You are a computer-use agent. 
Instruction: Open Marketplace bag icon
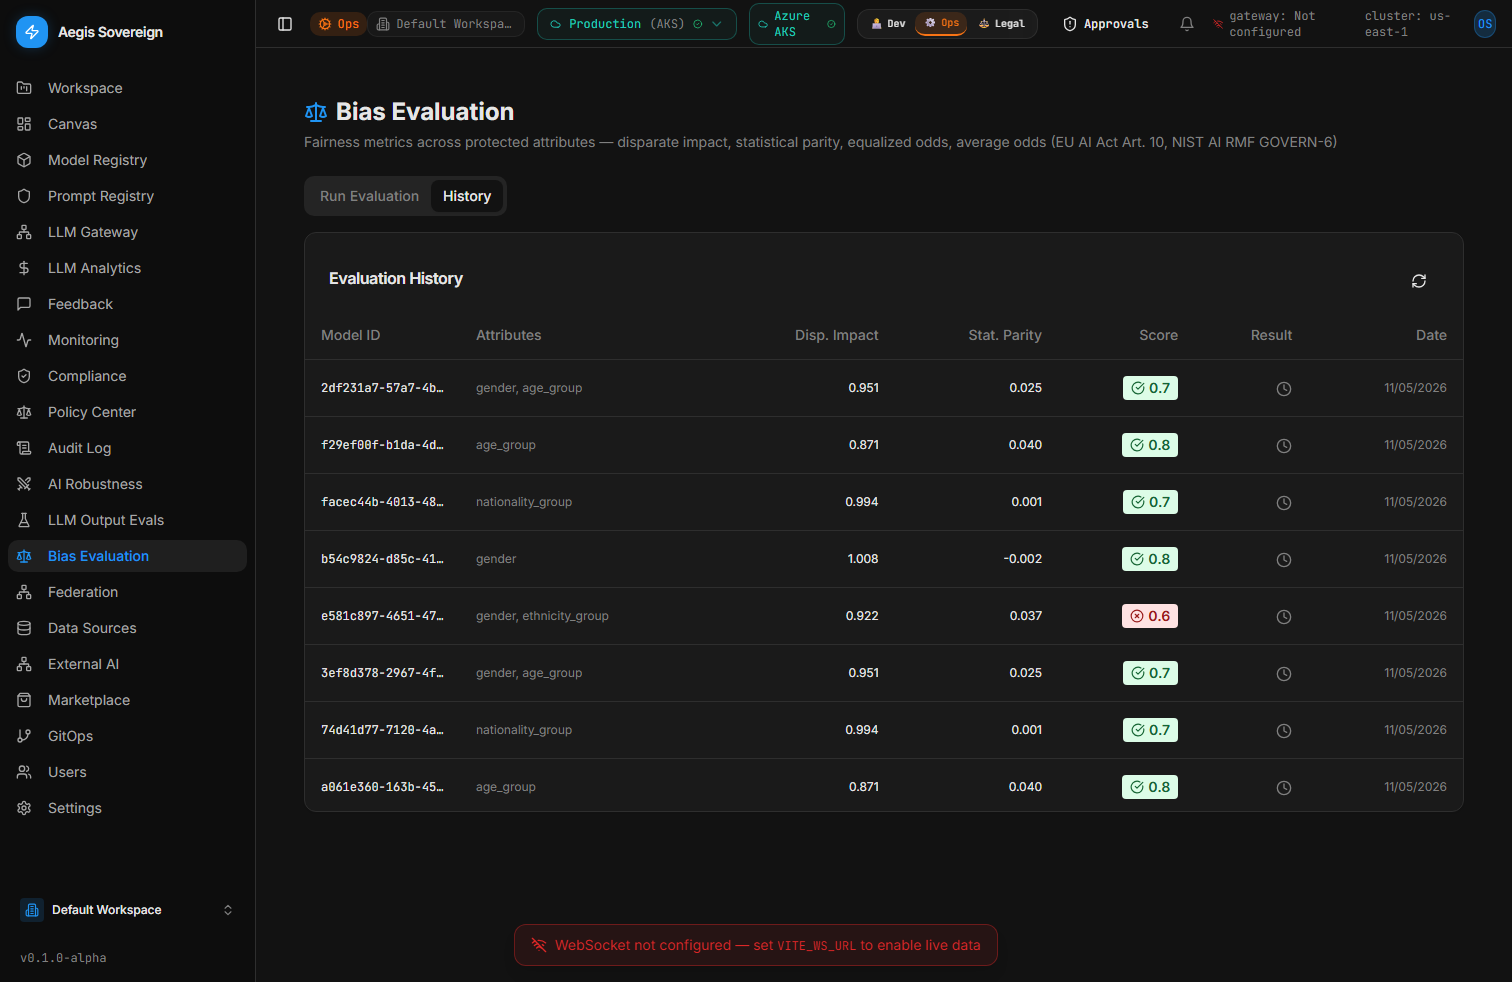pyautogui.click(x=24, y=700)
